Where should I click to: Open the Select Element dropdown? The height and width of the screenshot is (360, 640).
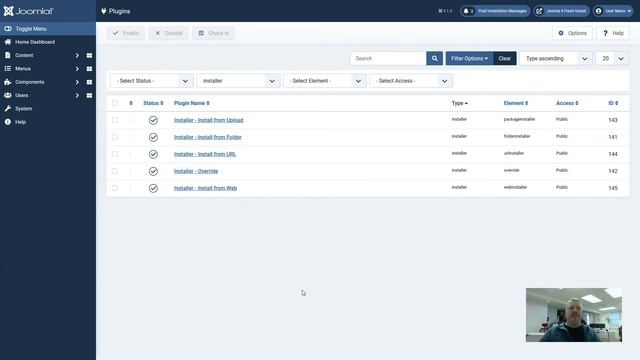click(x=324, y=81)
